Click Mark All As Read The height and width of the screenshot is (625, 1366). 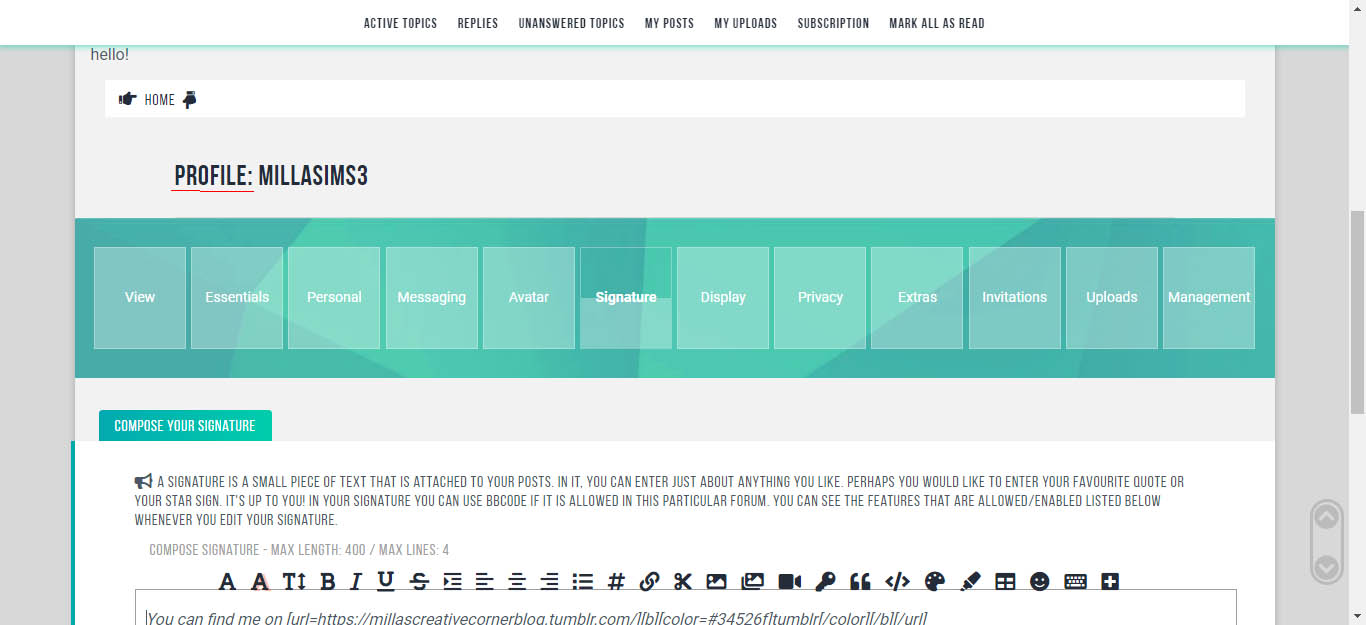(937, 23)
